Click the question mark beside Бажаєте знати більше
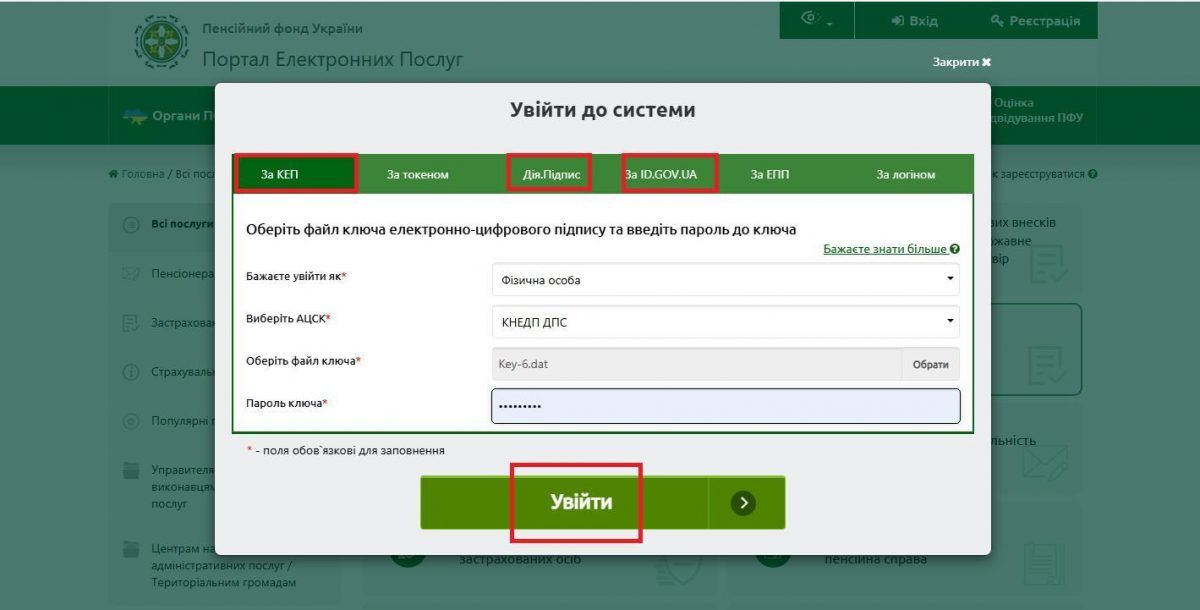 [x=956, y=247]
